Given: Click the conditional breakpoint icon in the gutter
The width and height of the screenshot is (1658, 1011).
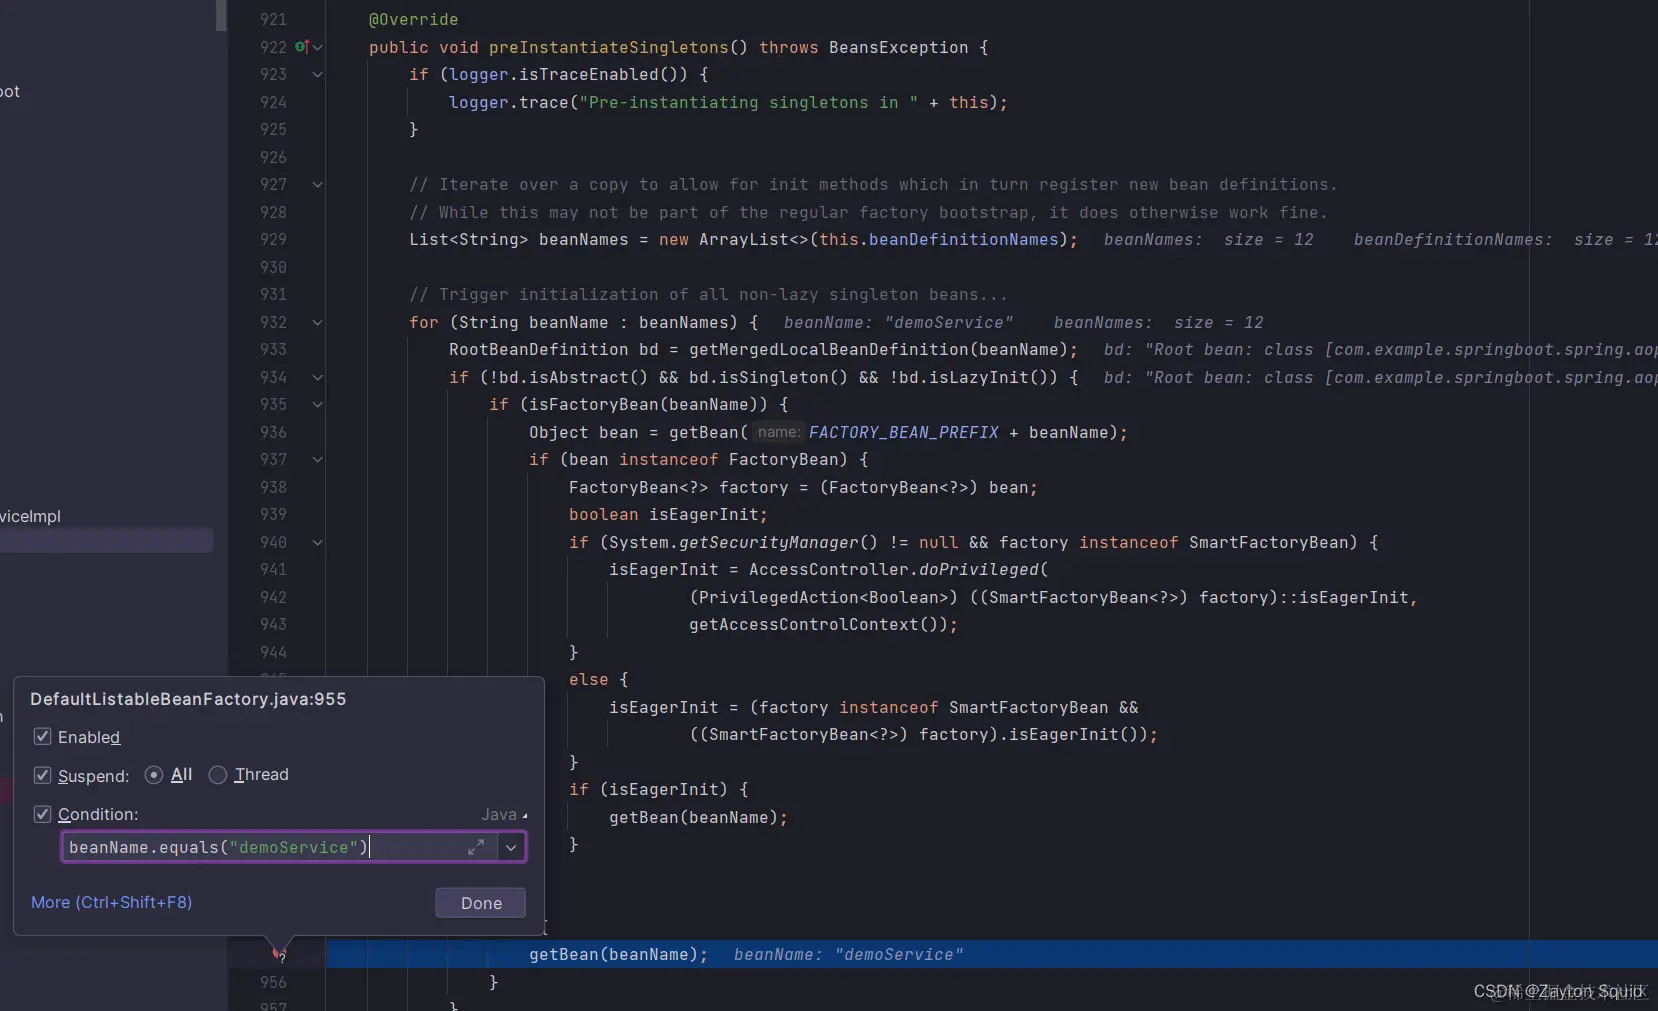Looking at the screenshot, I should [279, 954].
